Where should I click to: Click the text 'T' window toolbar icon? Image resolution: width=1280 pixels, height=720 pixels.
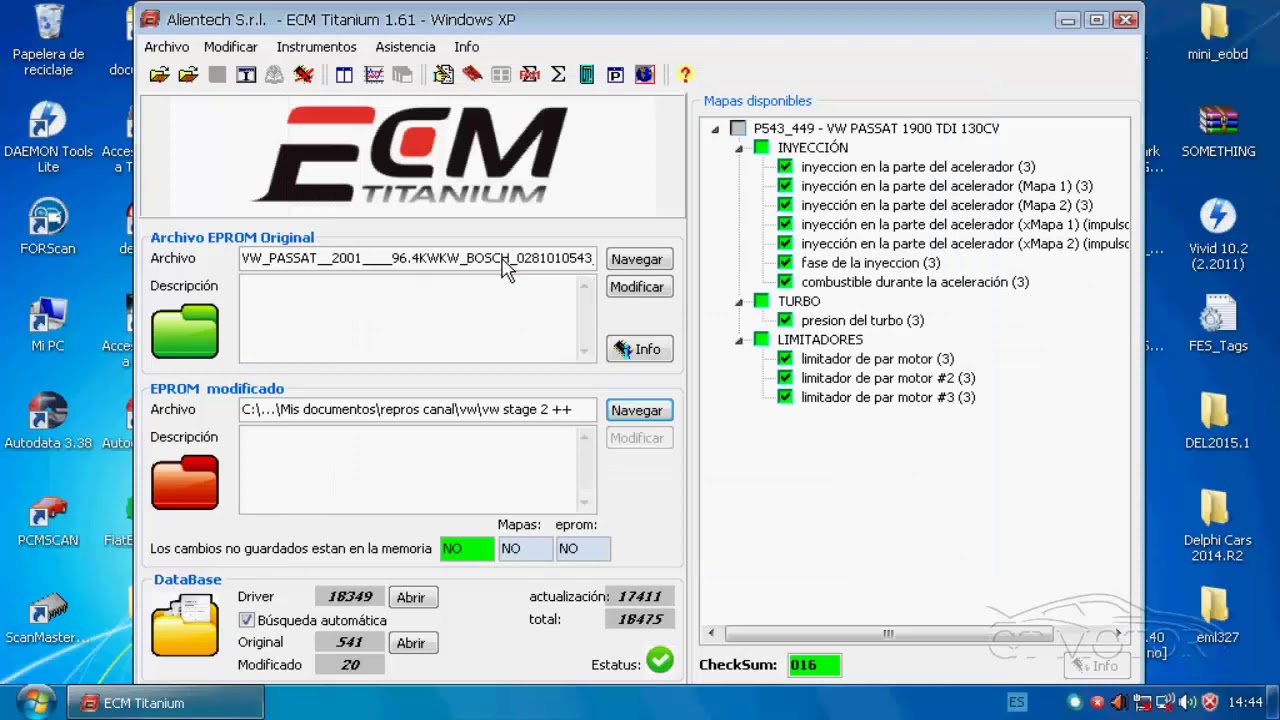(x=246, y=75)
